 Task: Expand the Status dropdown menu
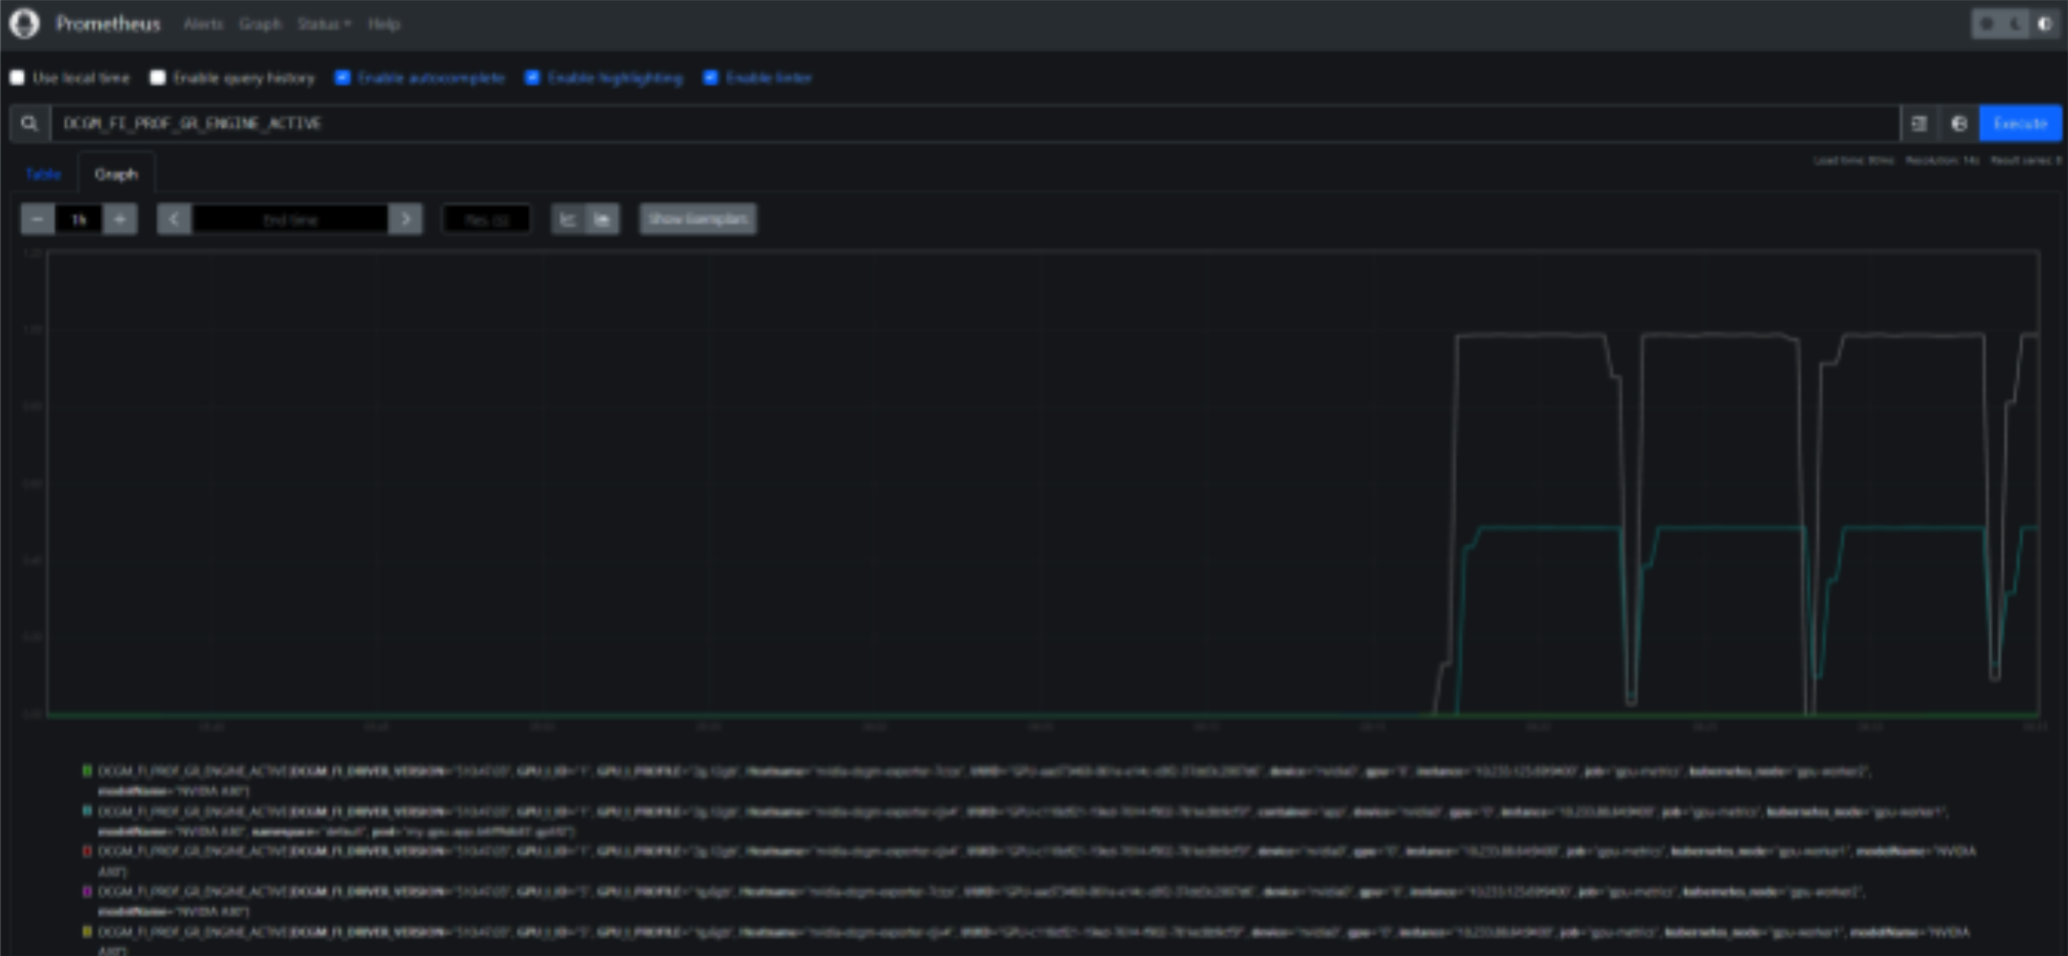[323, 24]
